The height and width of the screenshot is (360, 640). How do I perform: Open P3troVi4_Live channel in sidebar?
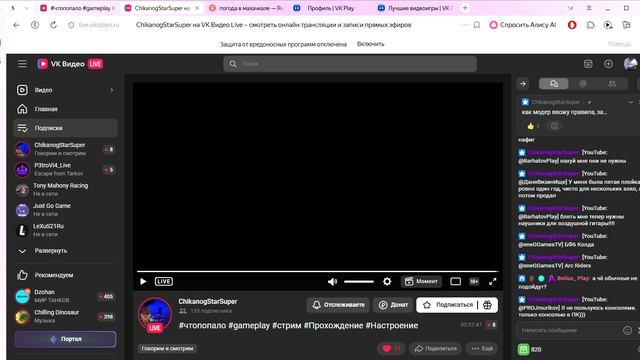pos(65,169)
